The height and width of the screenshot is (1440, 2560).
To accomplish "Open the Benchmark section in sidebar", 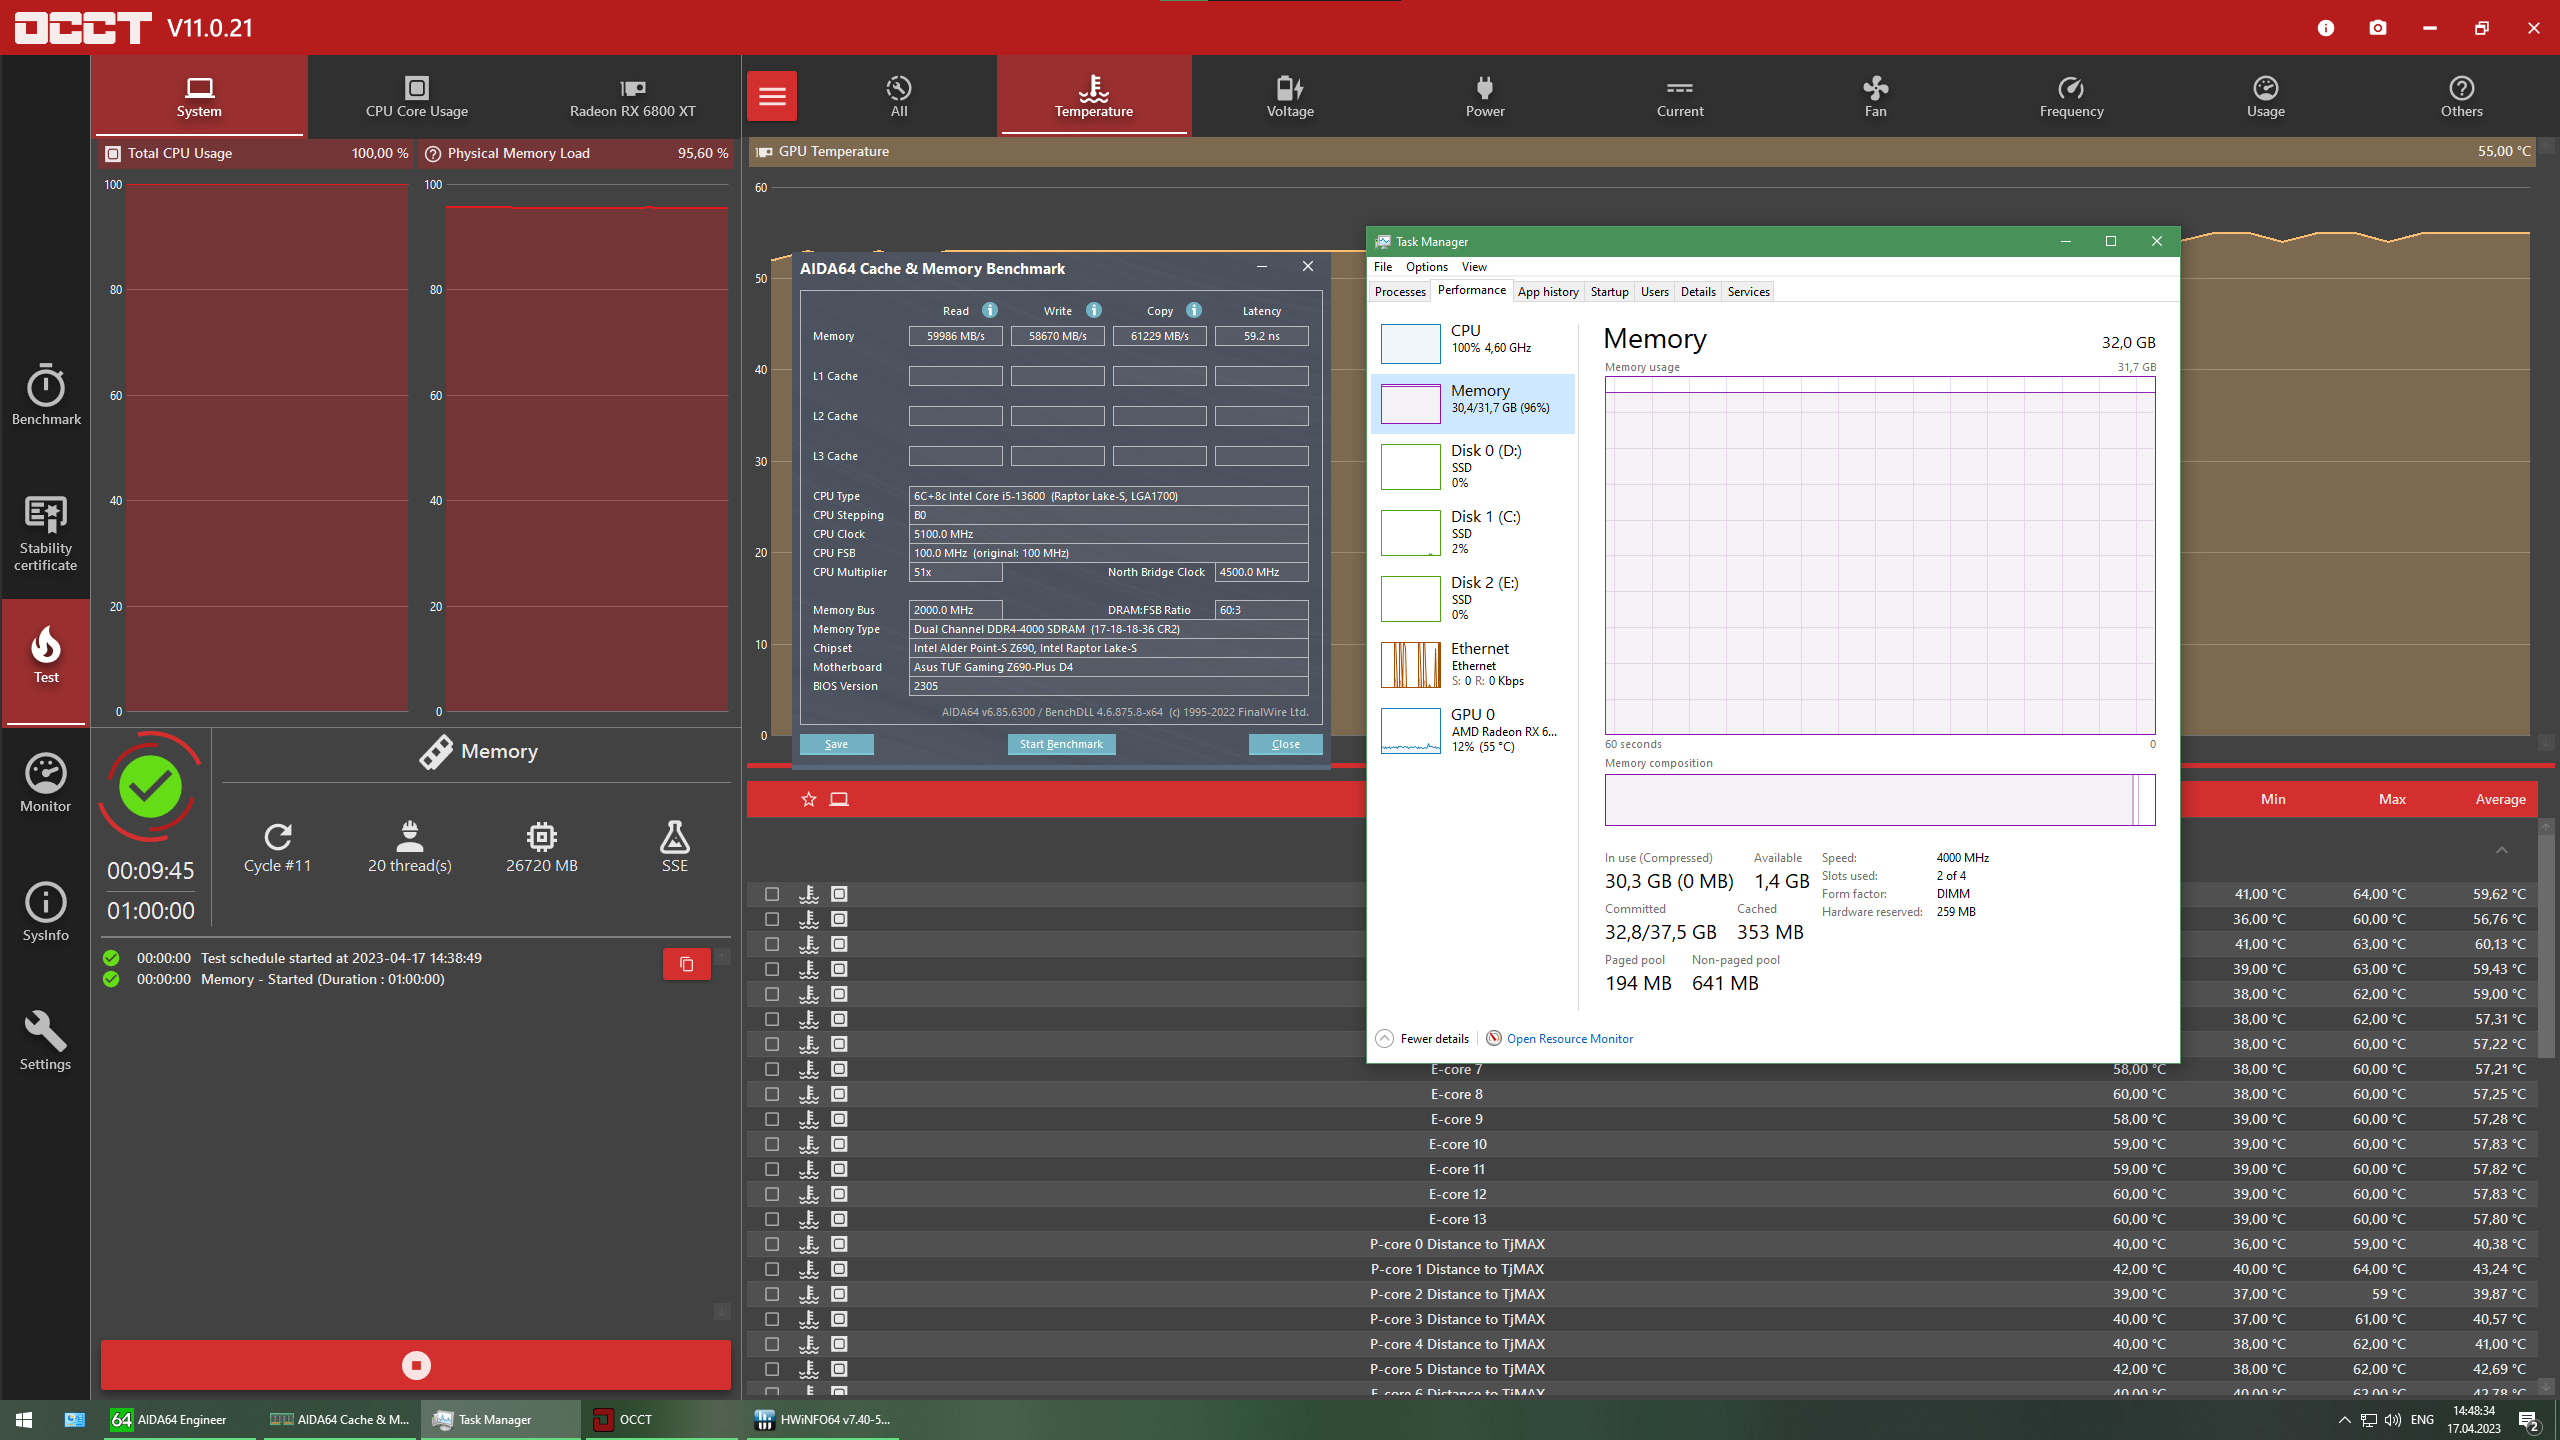I will (46, 395).
